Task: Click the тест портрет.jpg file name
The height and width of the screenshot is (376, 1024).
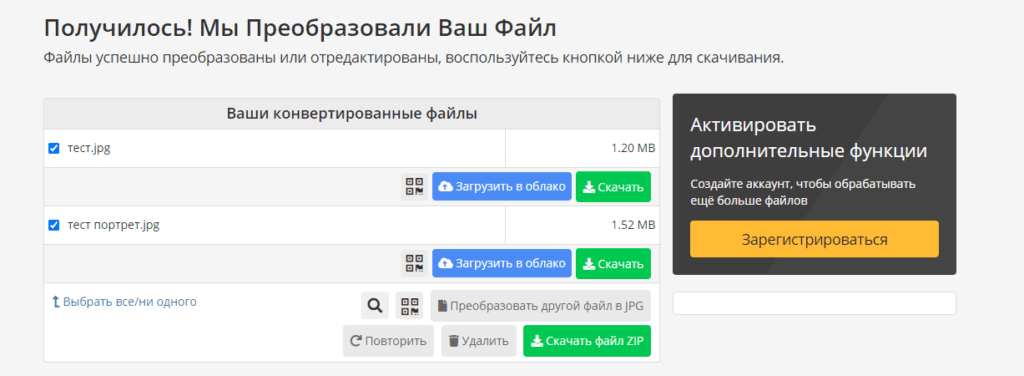Action: [114, 225]
